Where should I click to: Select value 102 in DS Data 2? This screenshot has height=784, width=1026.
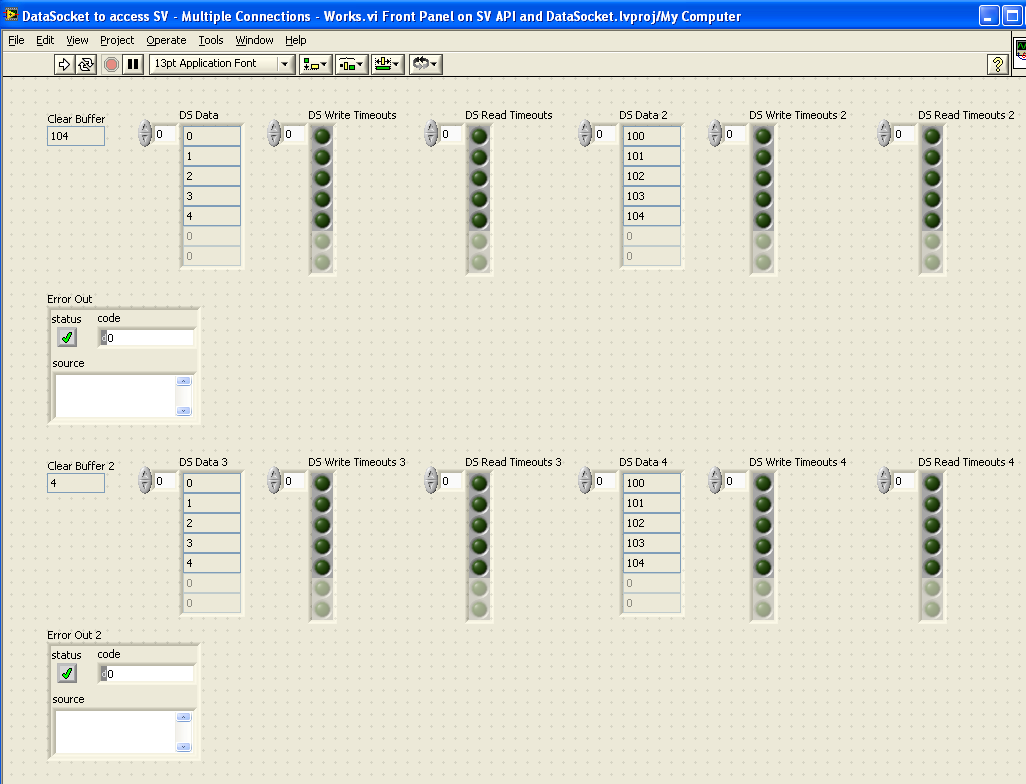pyautogui.click(x=652, y=176)
